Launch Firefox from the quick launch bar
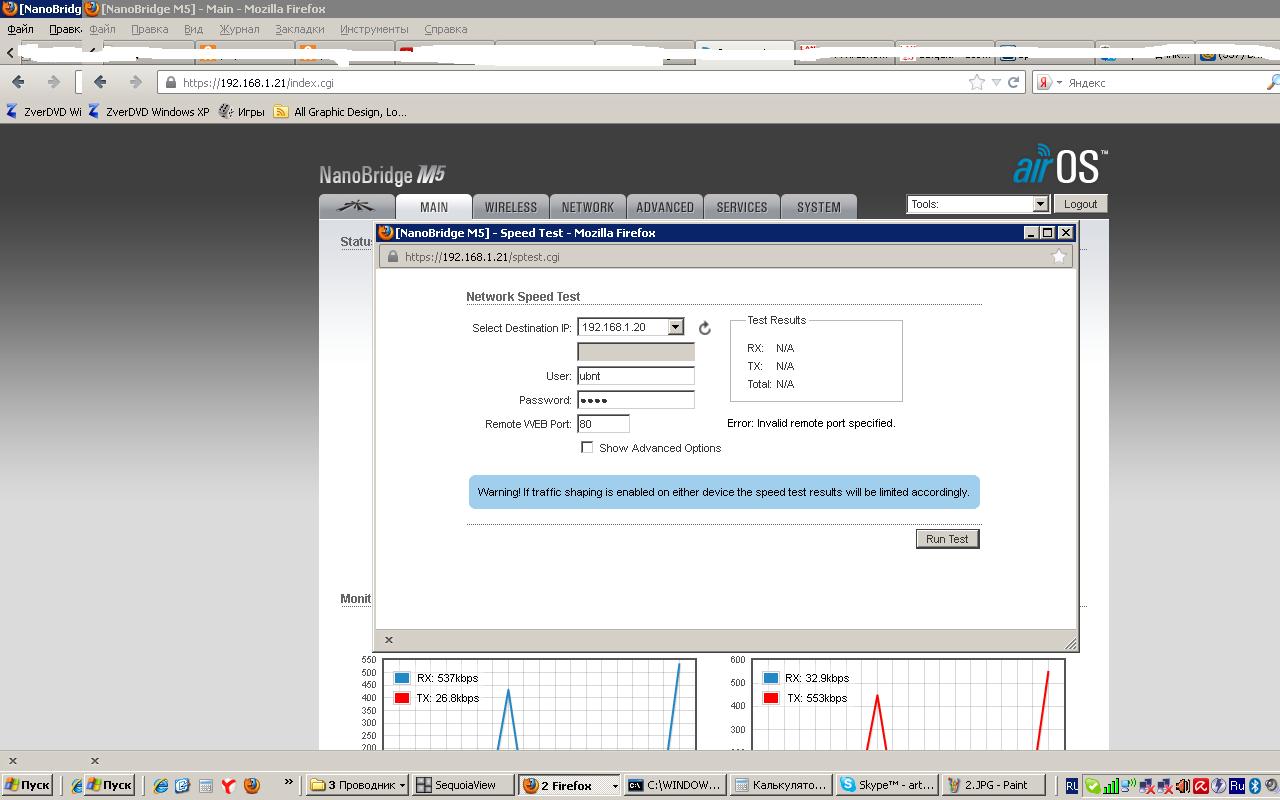The image size is (1280, 800). (x=252, y=786)
